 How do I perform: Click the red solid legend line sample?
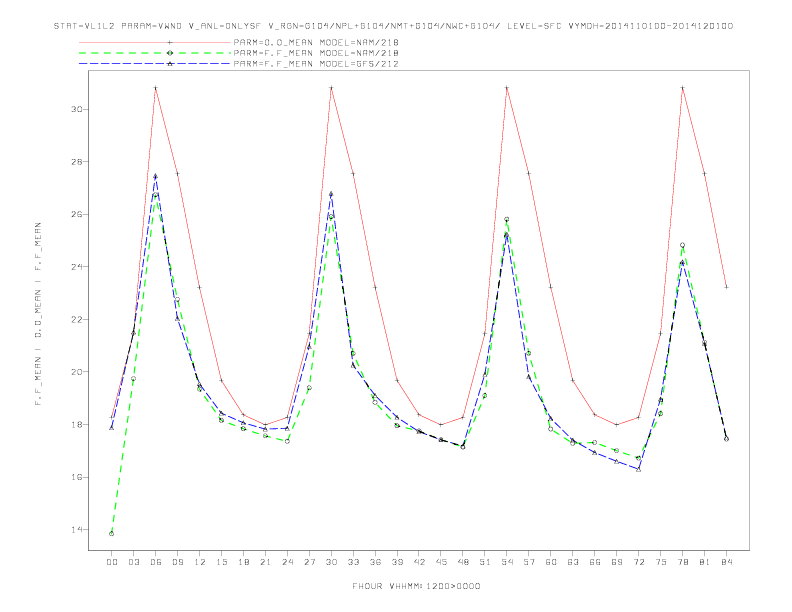[x=155, y=42]
